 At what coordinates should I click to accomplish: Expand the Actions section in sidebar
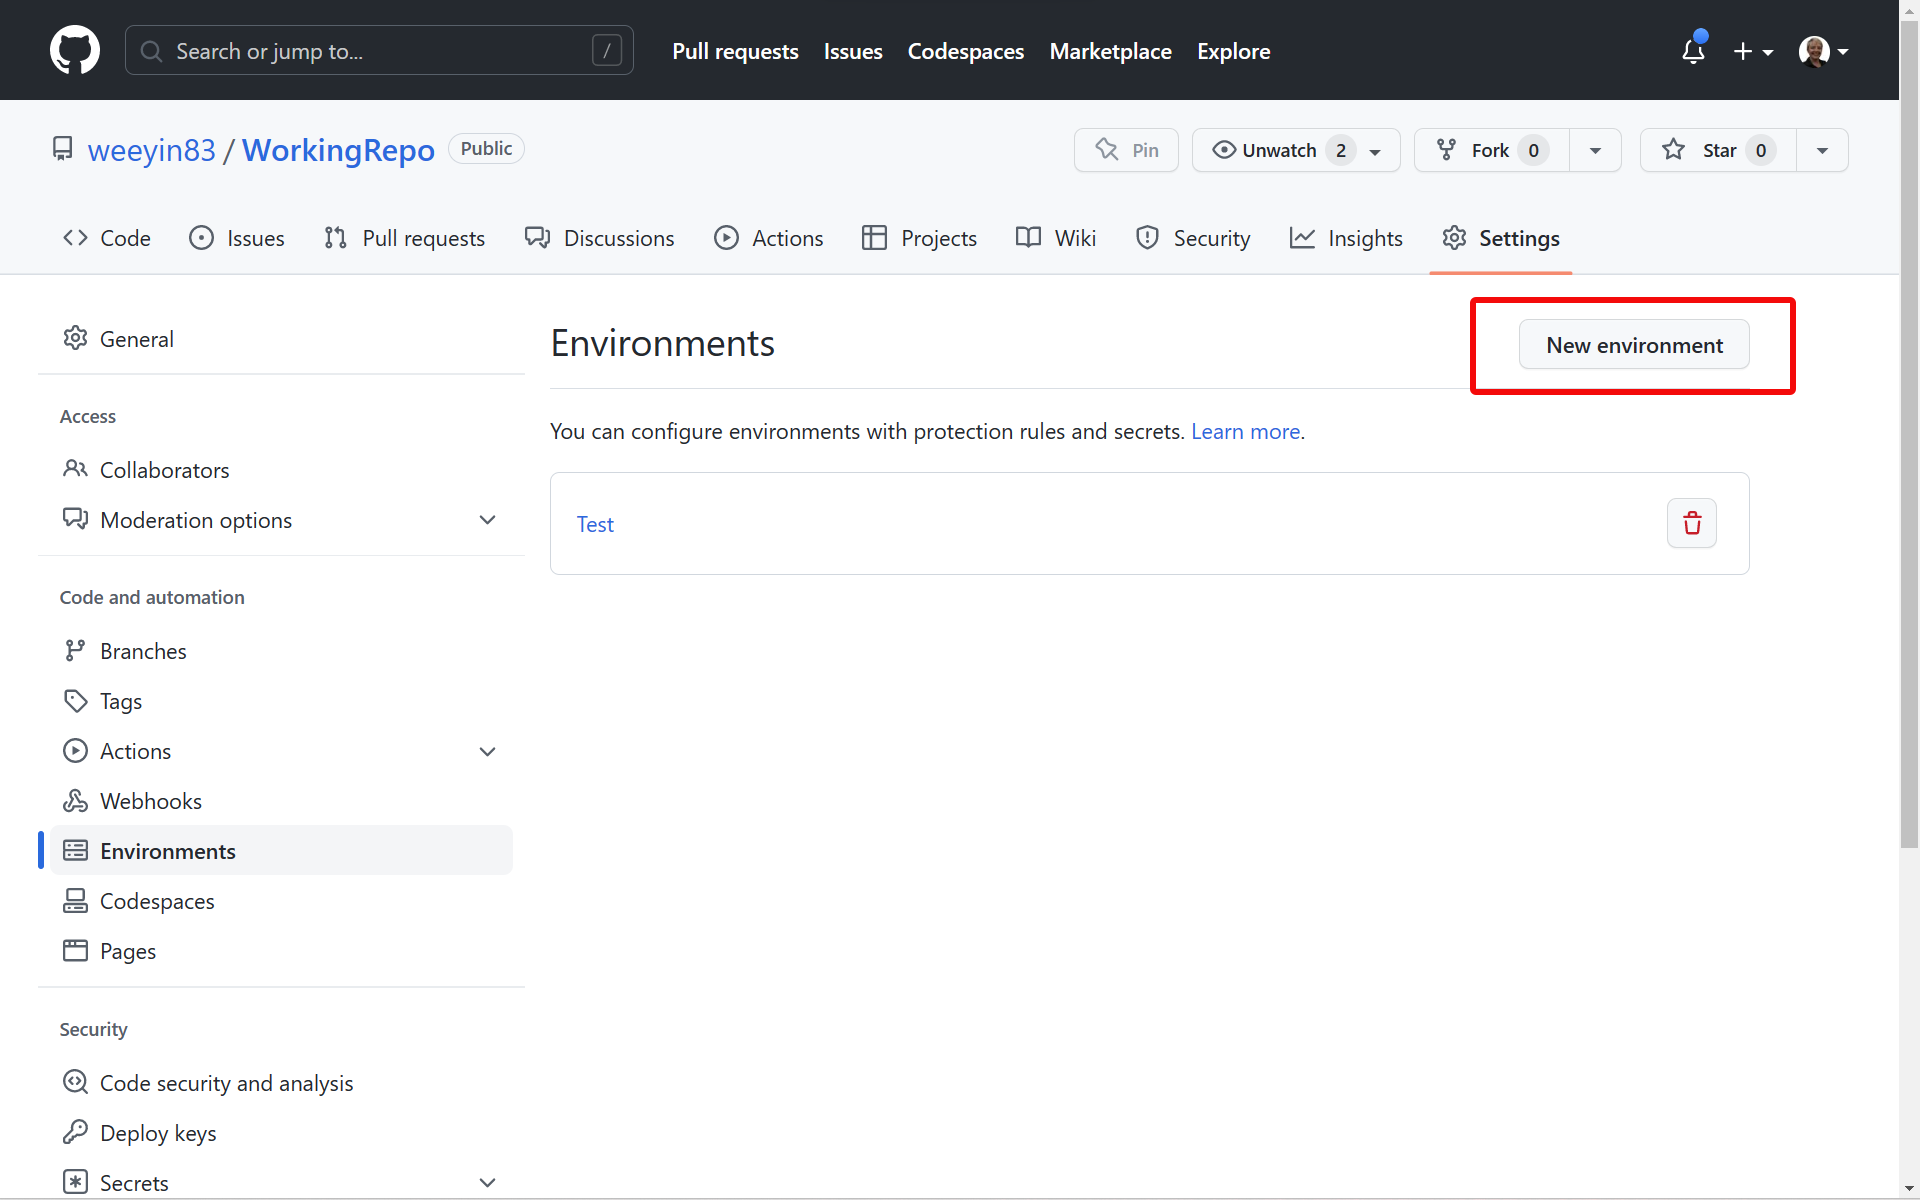pos(487,751)
